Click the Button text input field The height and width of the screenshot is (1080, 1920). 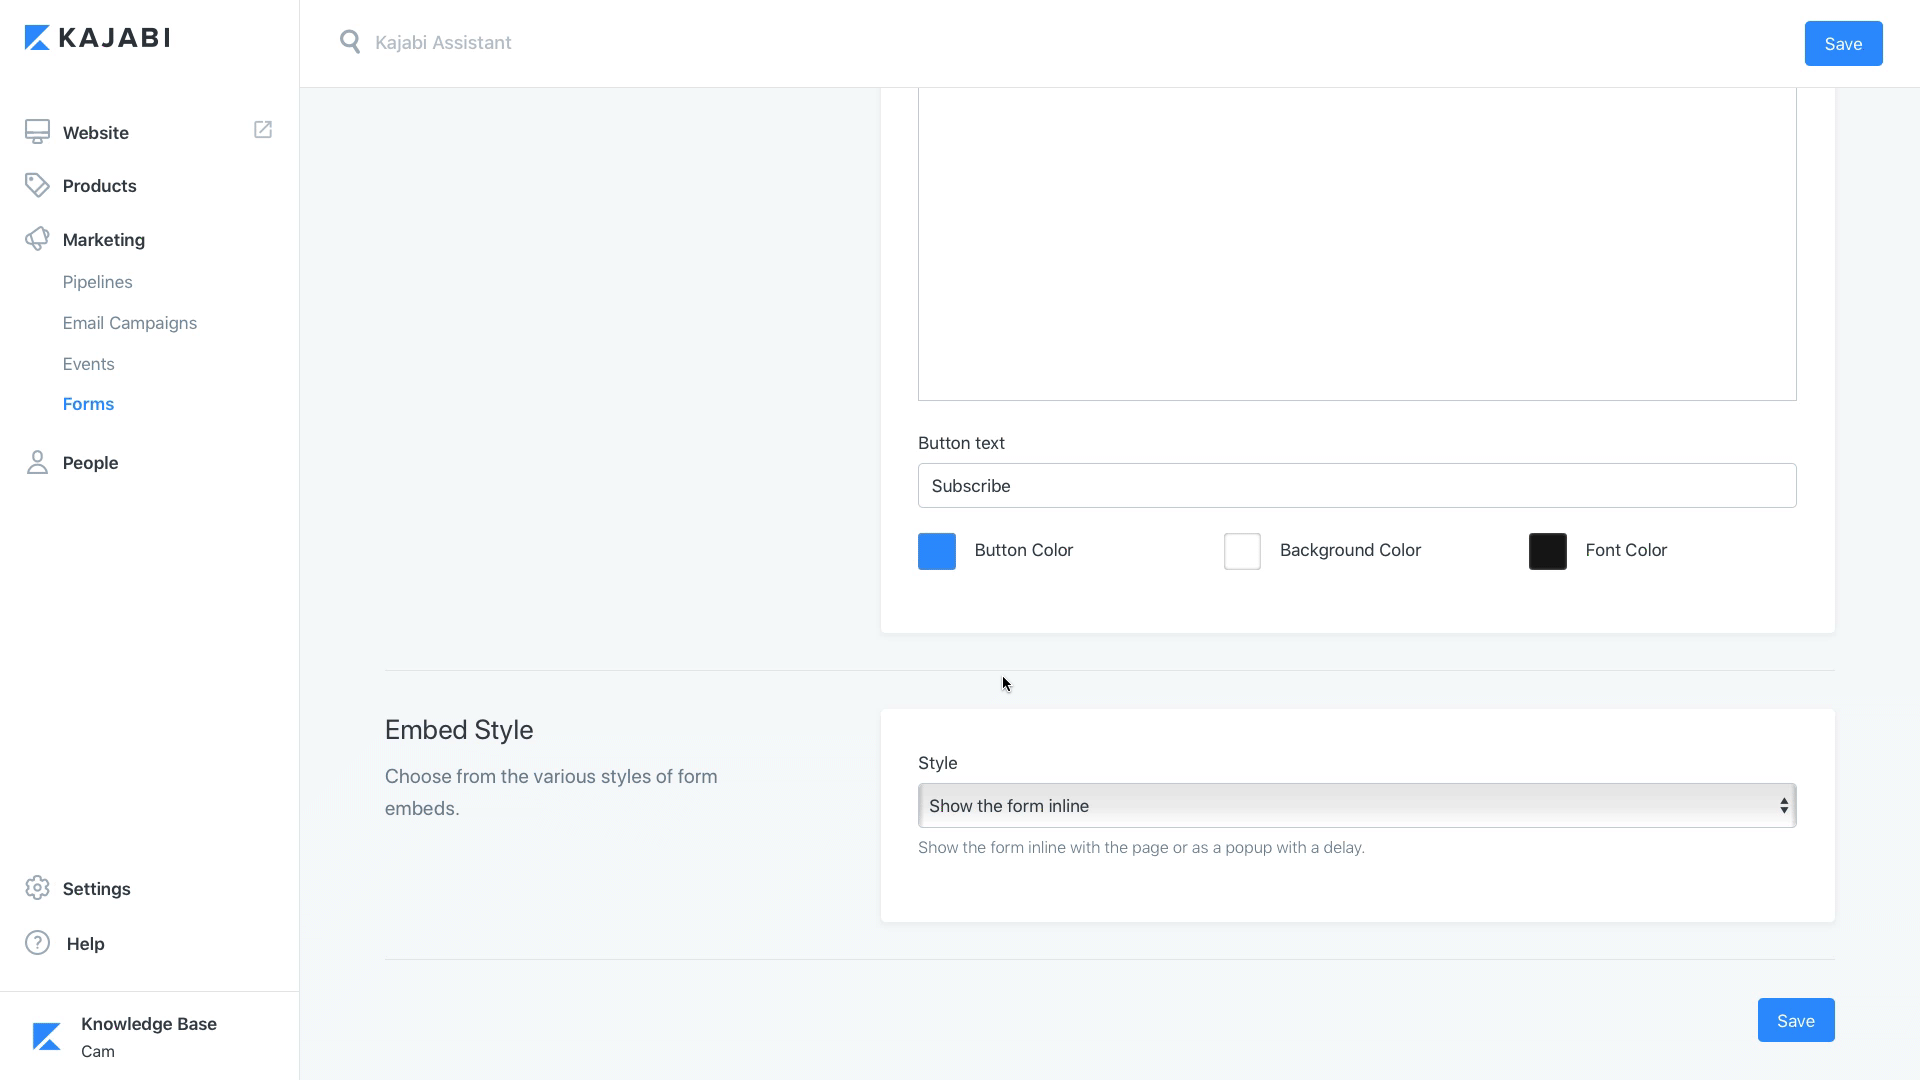(1356, 486)
